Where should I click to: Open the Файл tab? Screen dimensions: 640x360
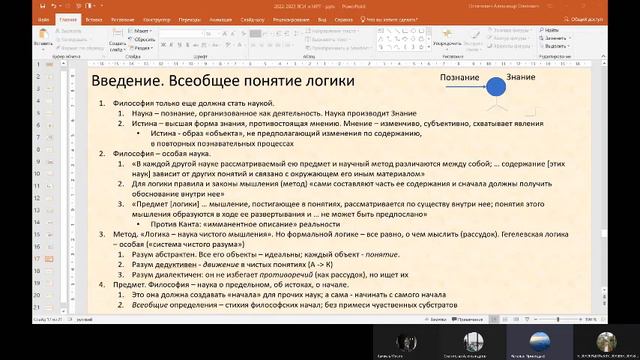pos(43,20)
